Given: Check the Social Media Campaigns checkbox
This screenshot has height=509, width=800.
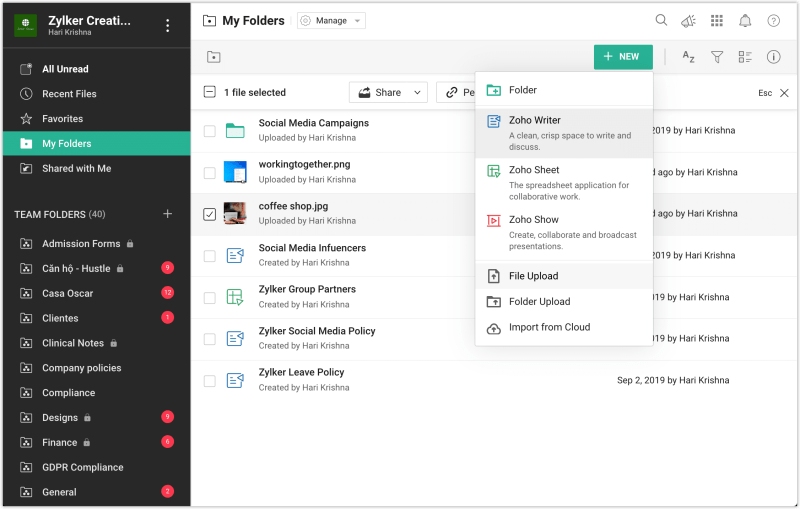Looking at the screenshot, I should coord(210,131).
